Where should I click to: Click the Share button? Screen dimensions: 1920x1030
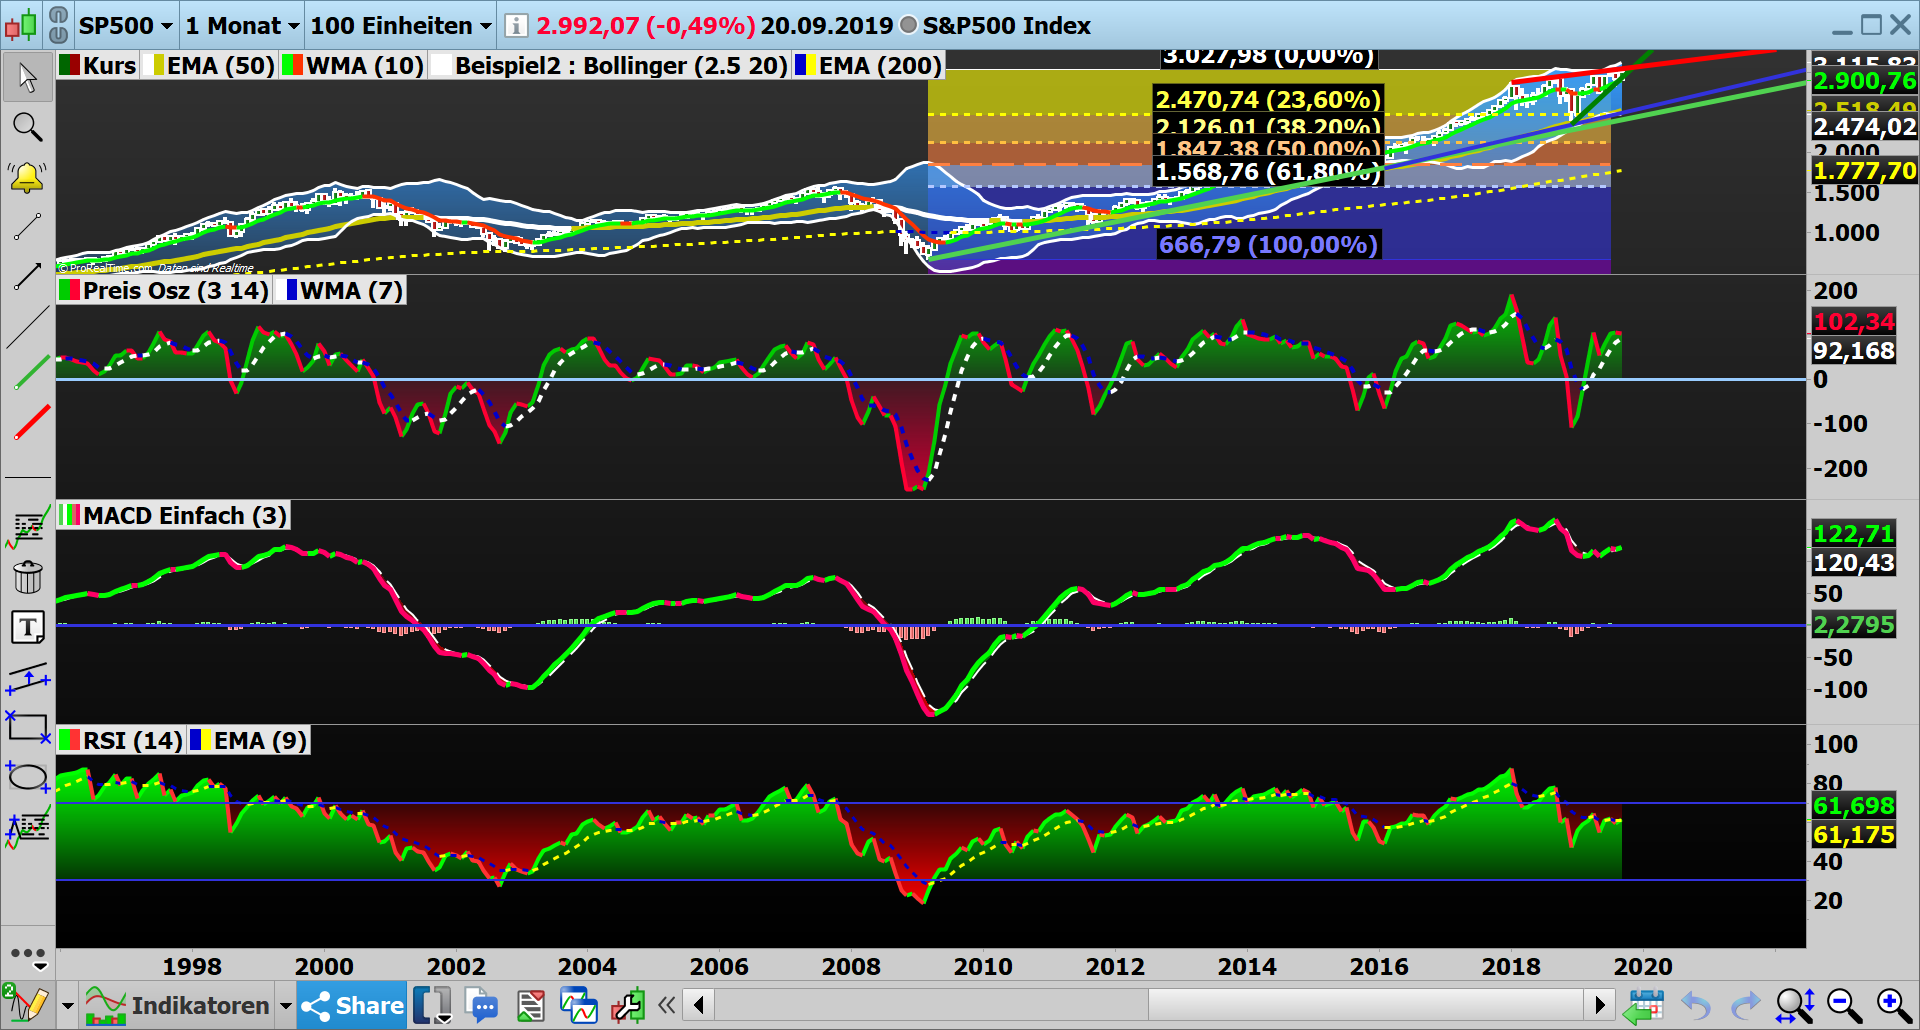tap(352, 1005)
